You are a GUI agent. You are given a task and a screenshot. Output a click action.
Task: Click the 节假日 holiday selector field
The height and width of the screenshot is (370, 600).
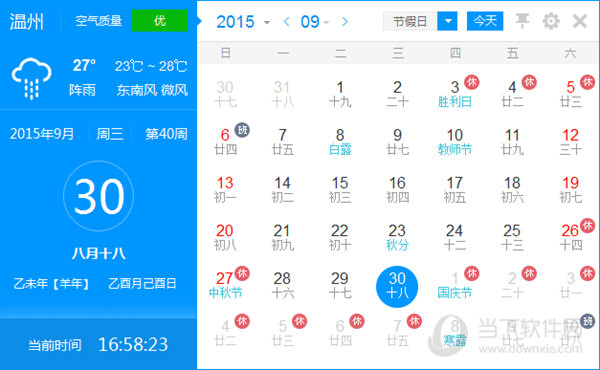click(410, 21)
